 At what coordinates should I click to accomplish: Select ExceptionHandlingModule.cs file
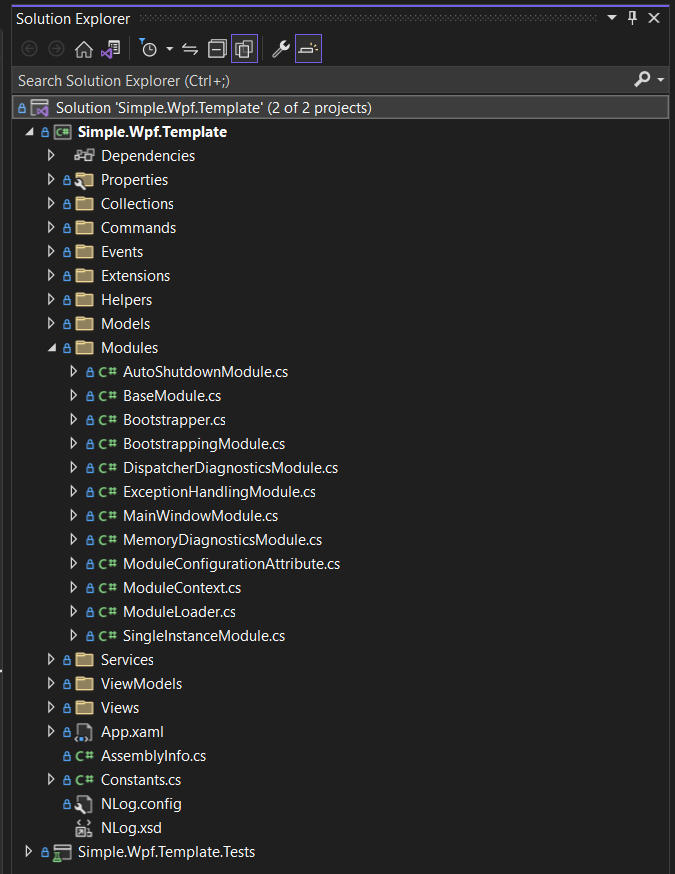pos(219,492)
